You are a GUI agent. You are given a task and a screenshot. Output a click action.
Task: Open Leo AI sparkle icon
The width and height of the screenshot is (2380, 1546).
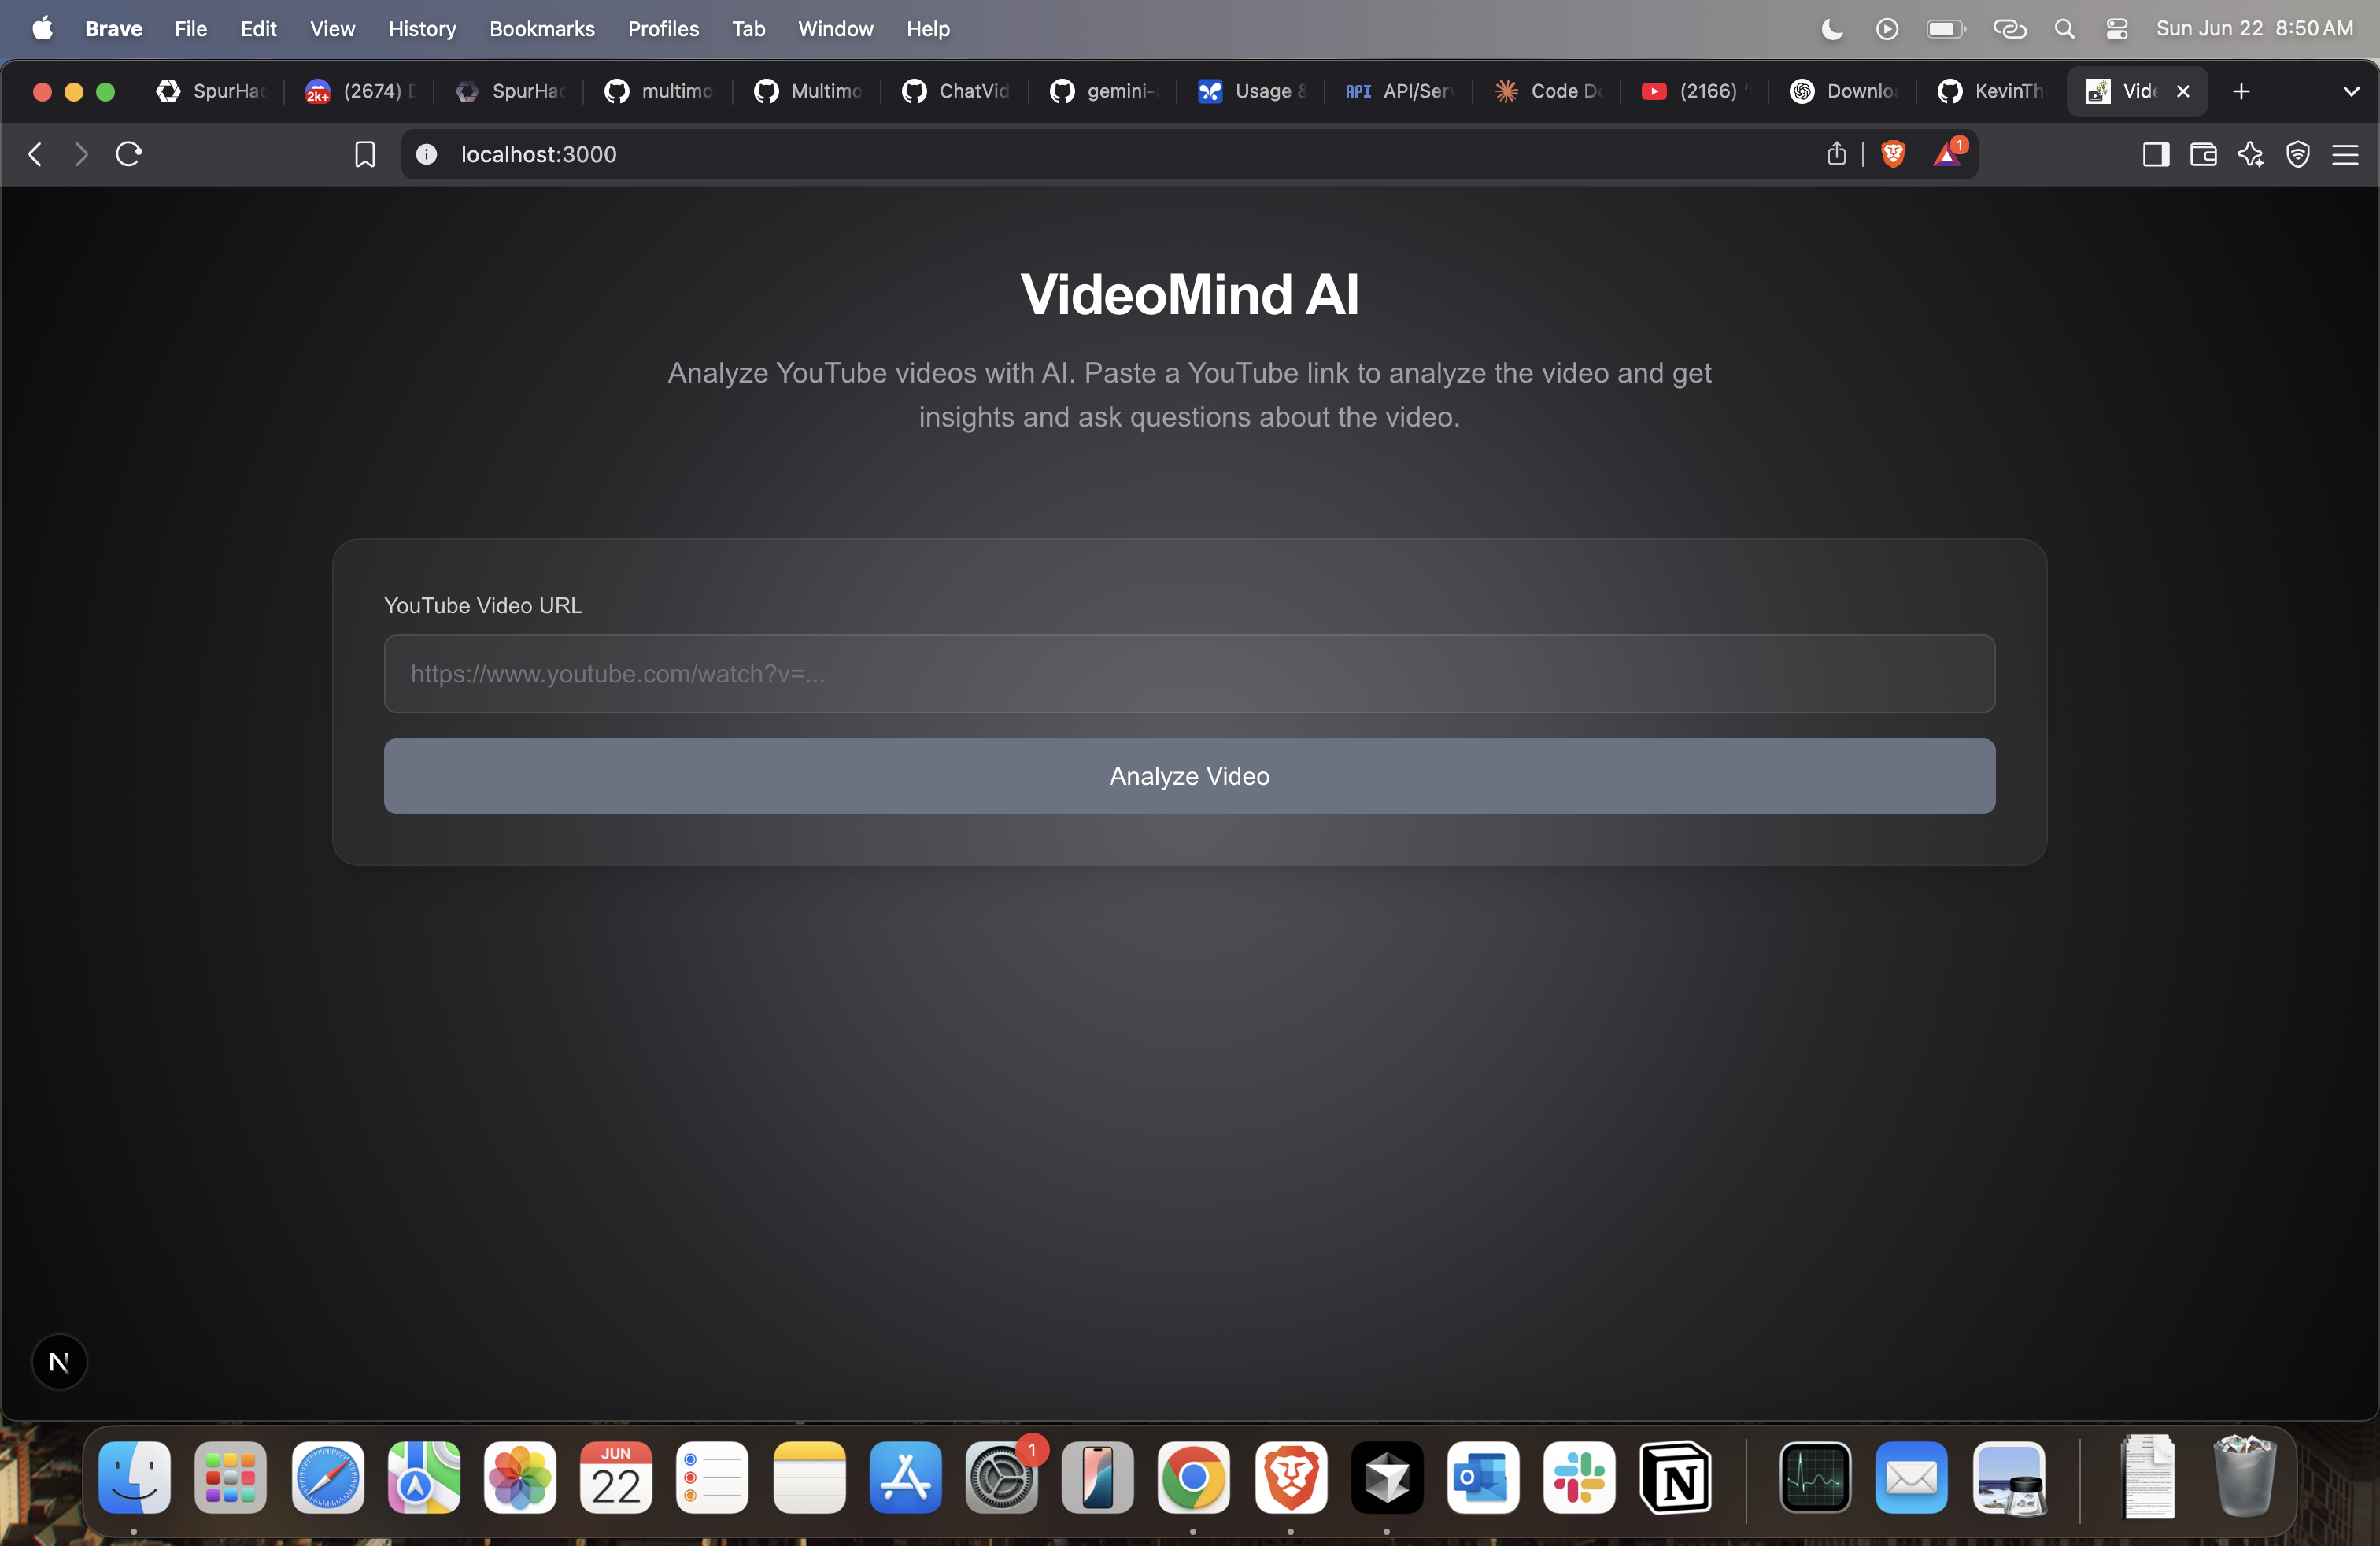(x=2250, y=154)
